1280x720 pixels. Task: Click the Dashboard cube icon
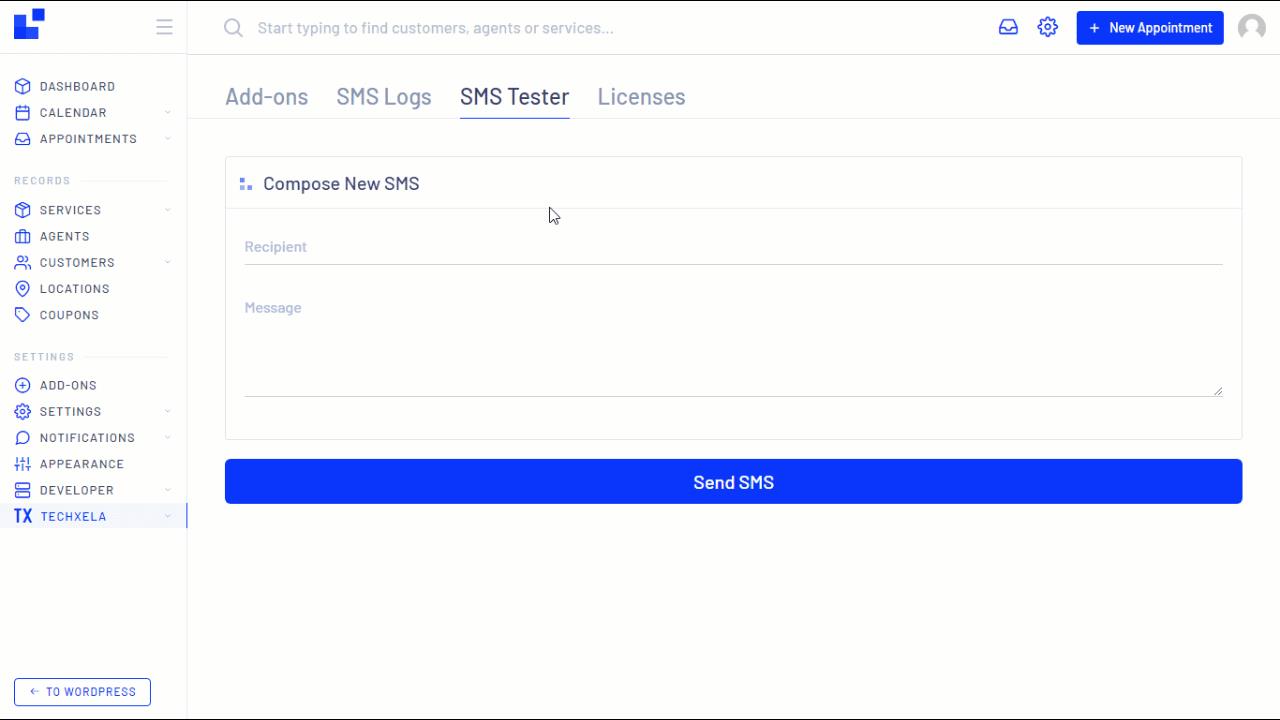(x=23, y=86)
